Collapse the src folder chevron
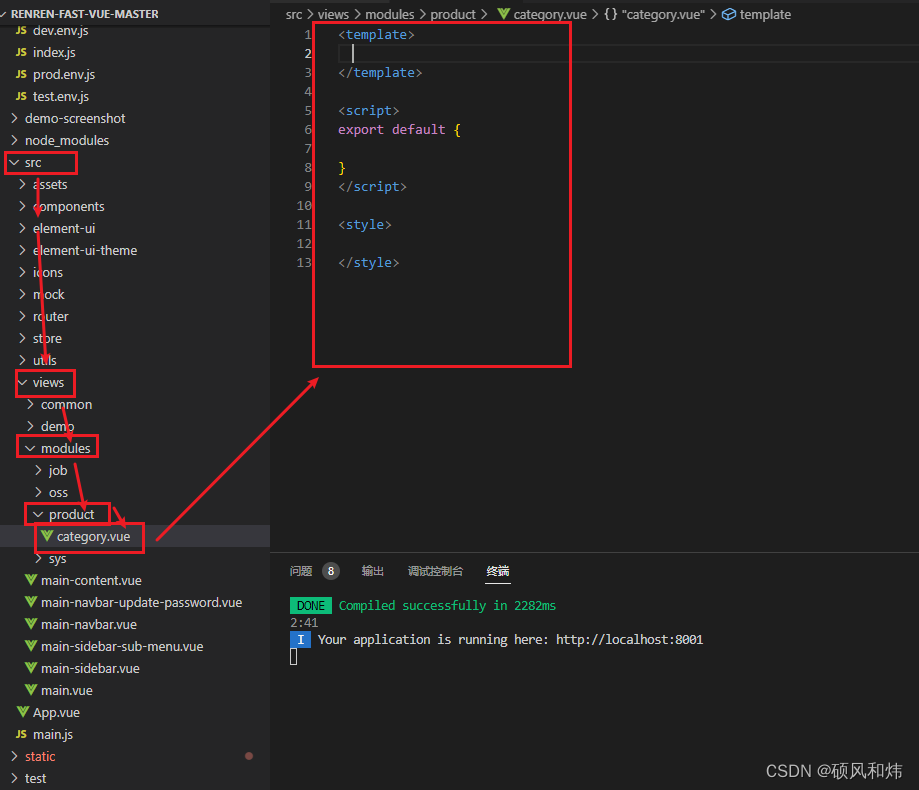The width and height of the screenshot is (919, 790). point(15,162)
